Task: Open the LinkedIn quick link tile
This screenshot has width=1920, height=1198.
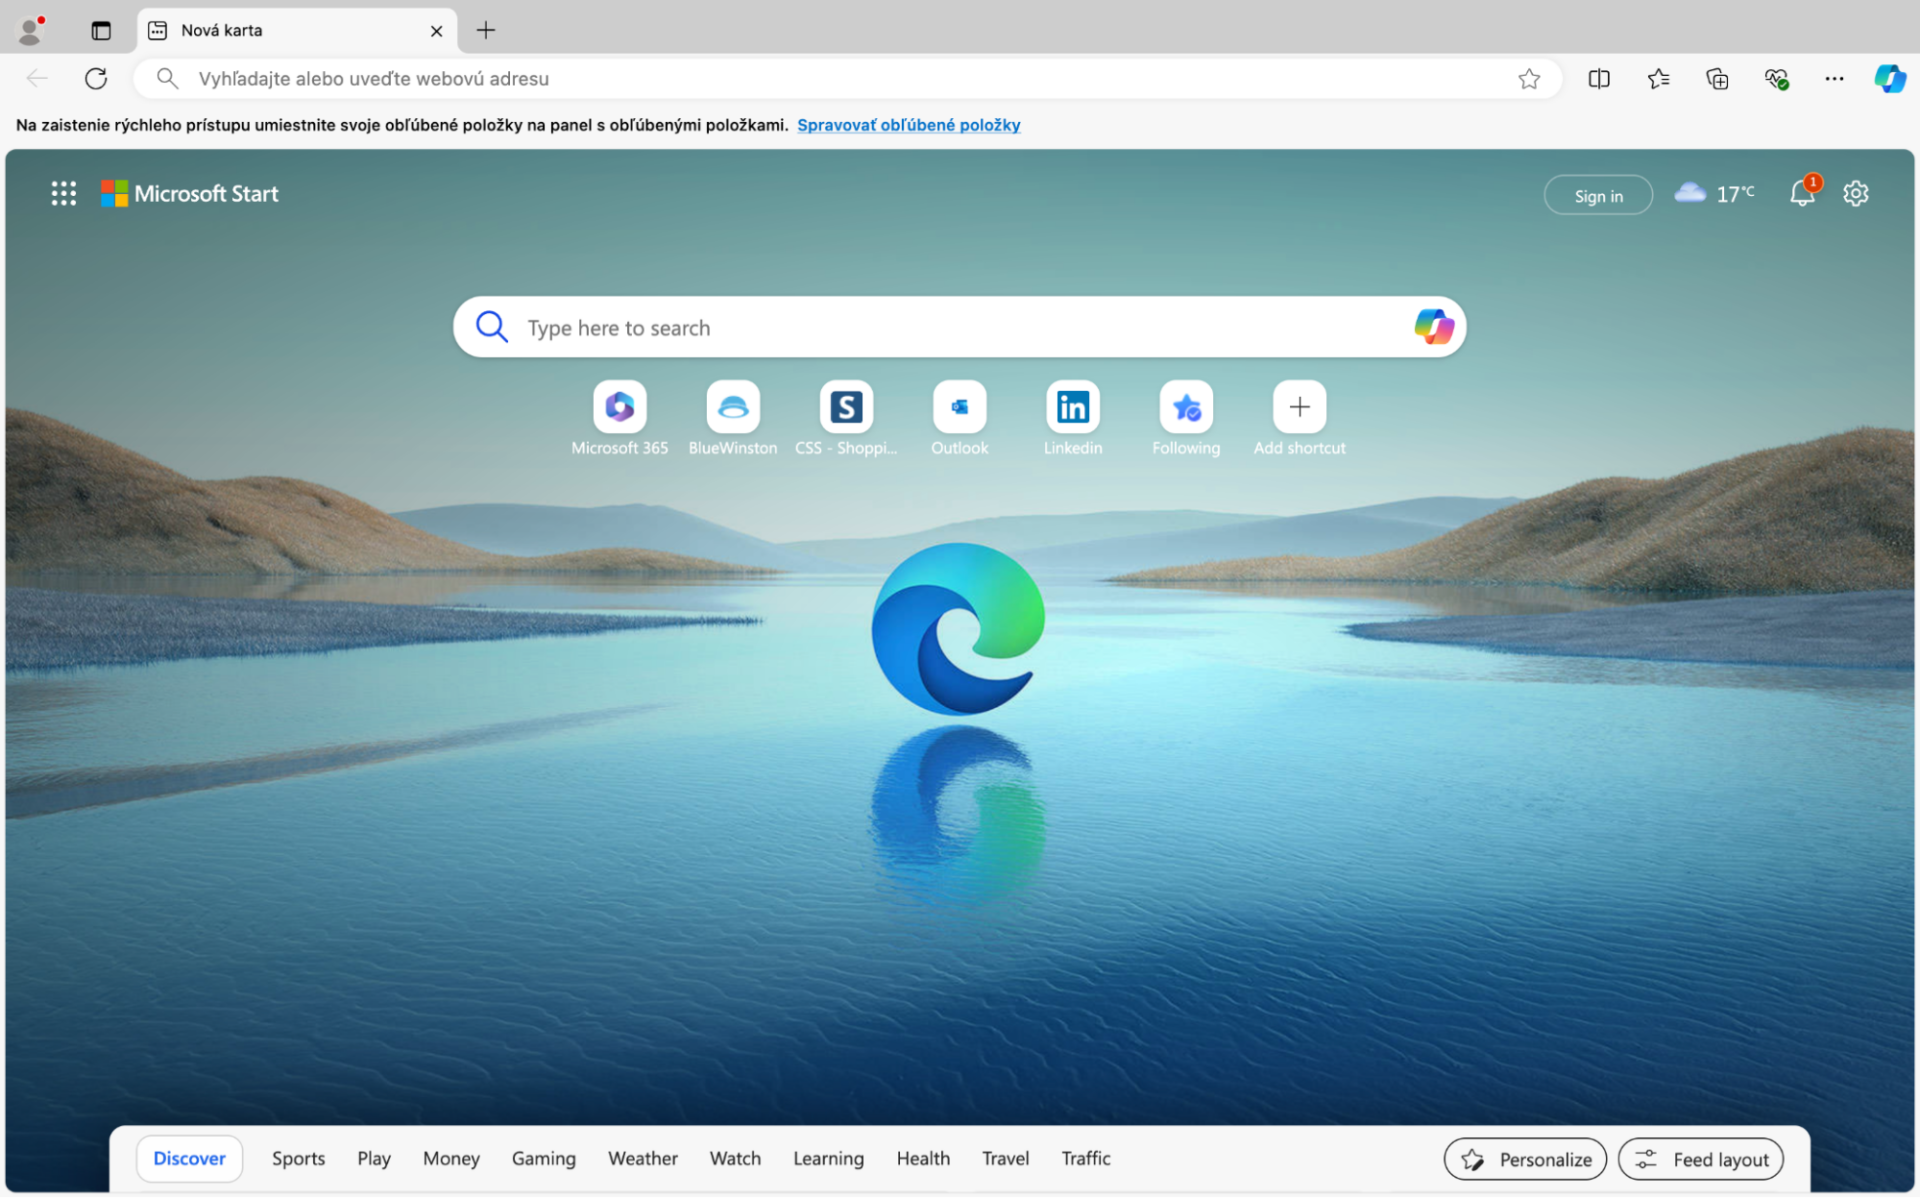Action: point(1072,407)
